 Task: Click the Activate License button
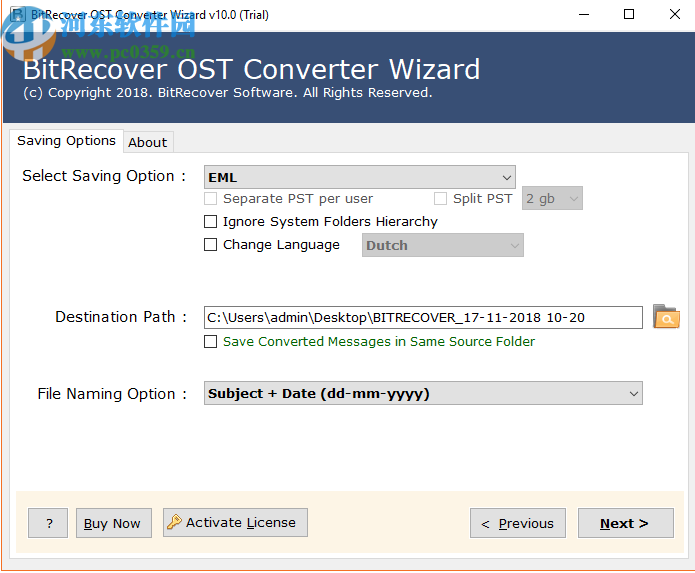[x=235, y=522]
